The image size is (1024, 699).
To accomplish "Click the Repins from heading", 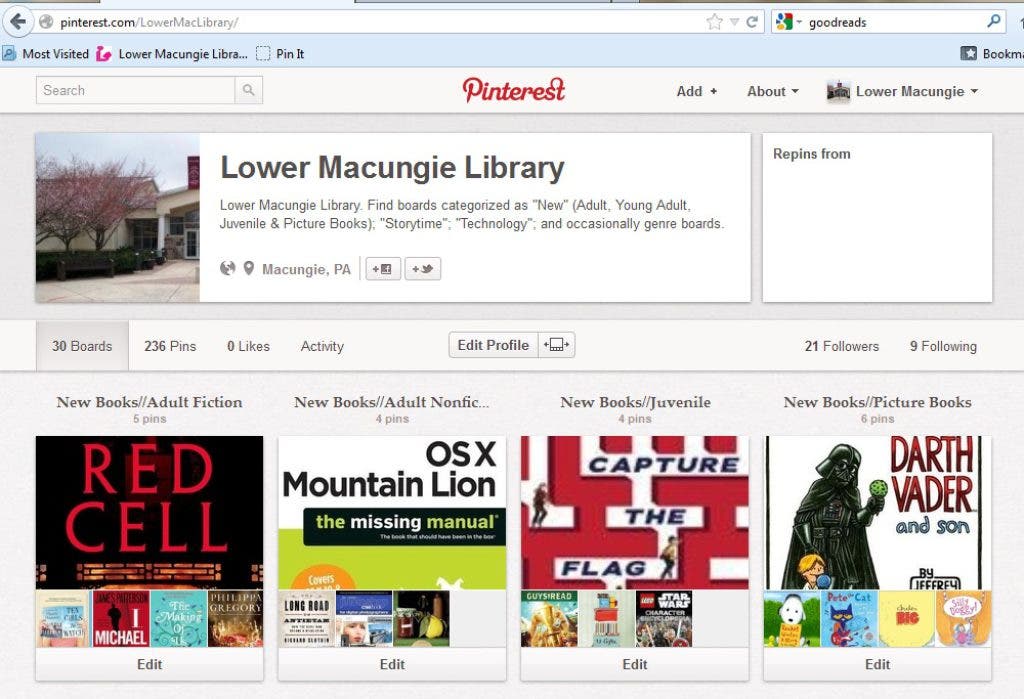I will tap(812, 154).
